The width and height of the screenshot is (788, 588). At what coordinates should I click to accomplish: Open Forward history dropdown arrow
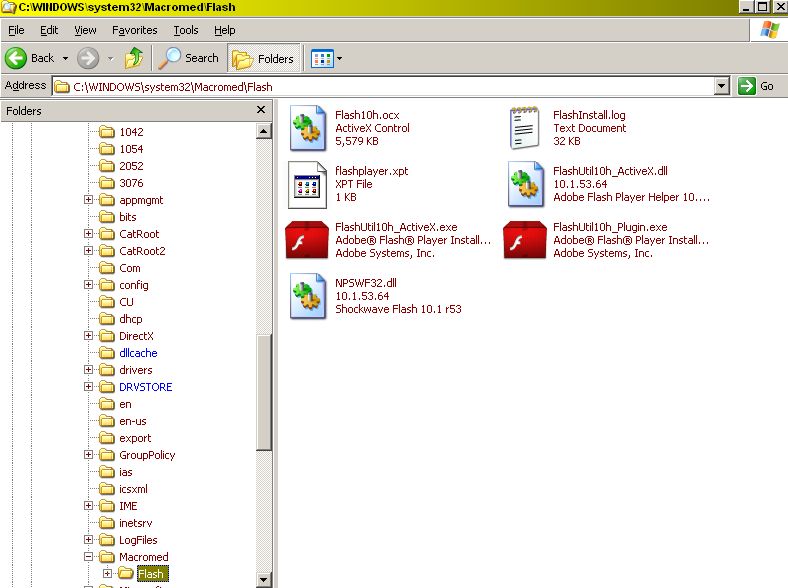coord(111,59)
